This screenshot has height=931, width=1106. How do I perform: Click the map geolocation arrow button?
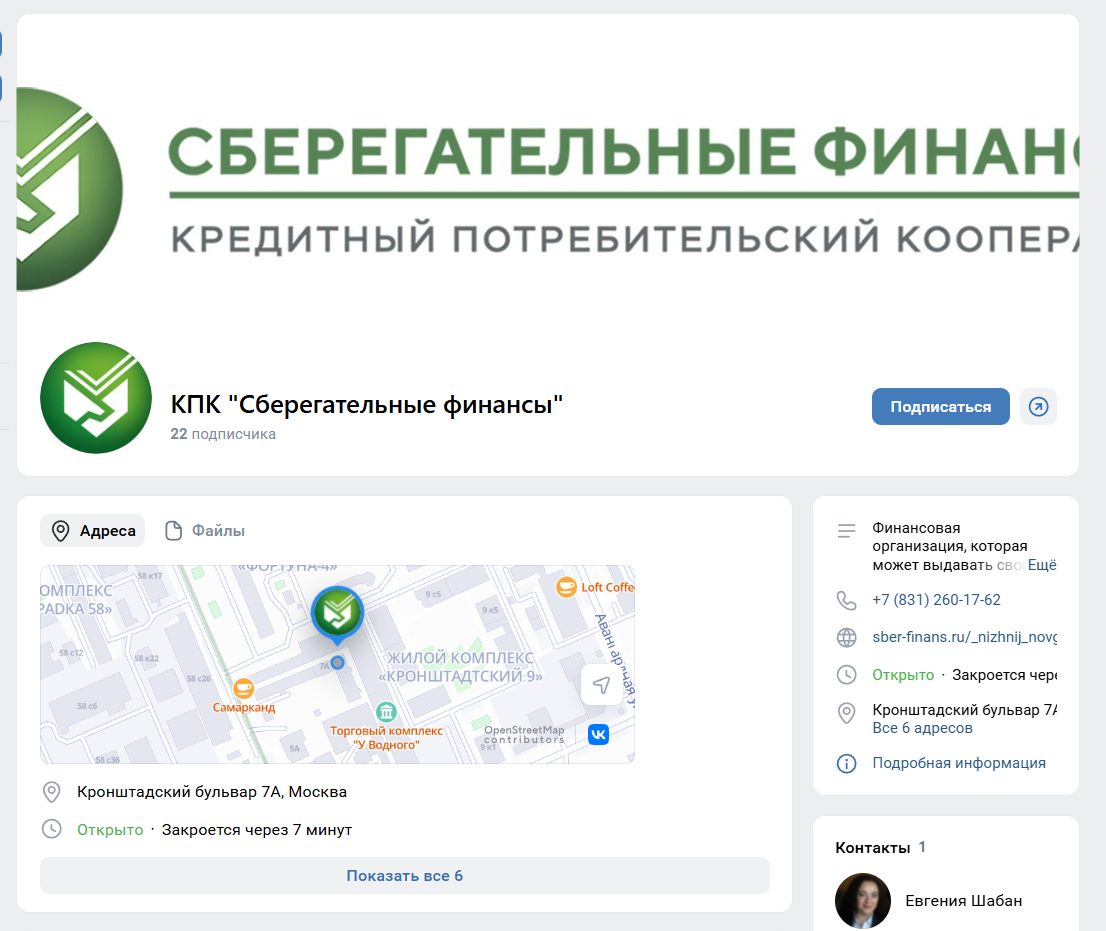coord(601,685)
